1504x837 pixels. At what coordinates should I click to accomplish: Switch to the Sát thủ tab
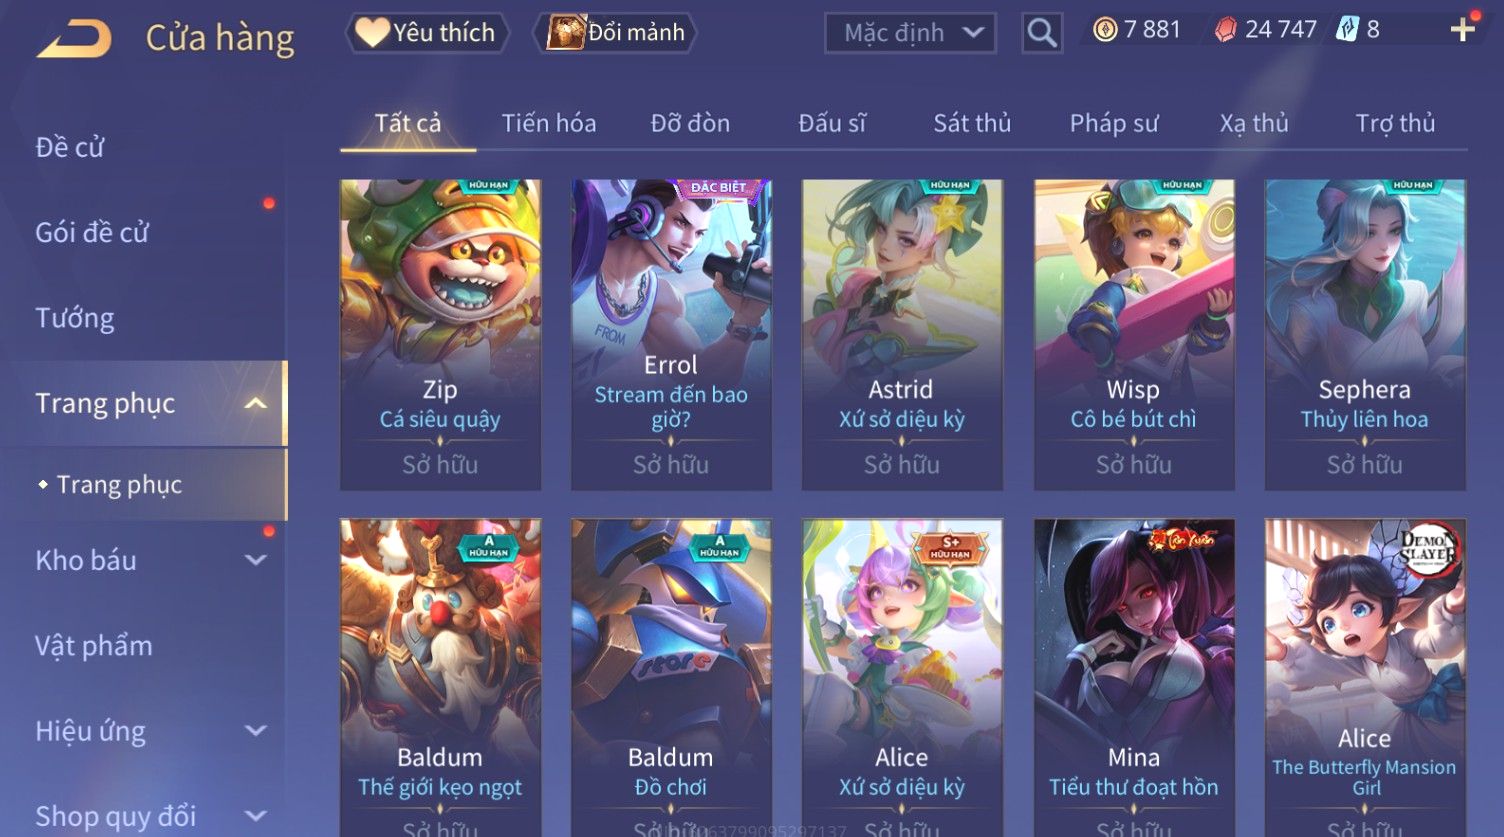click(x=972, y=123)
